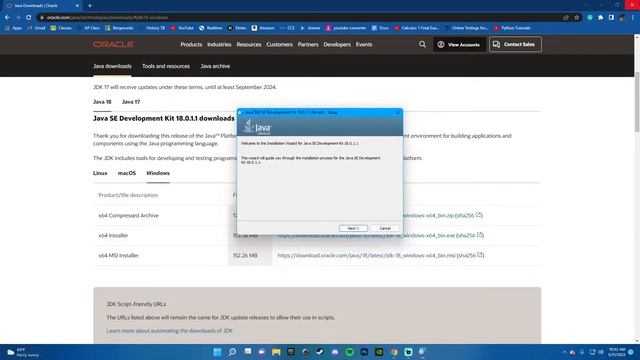
Task: Open the NVIDIA app from the taskbar
Action: click(x=379, y=352)
